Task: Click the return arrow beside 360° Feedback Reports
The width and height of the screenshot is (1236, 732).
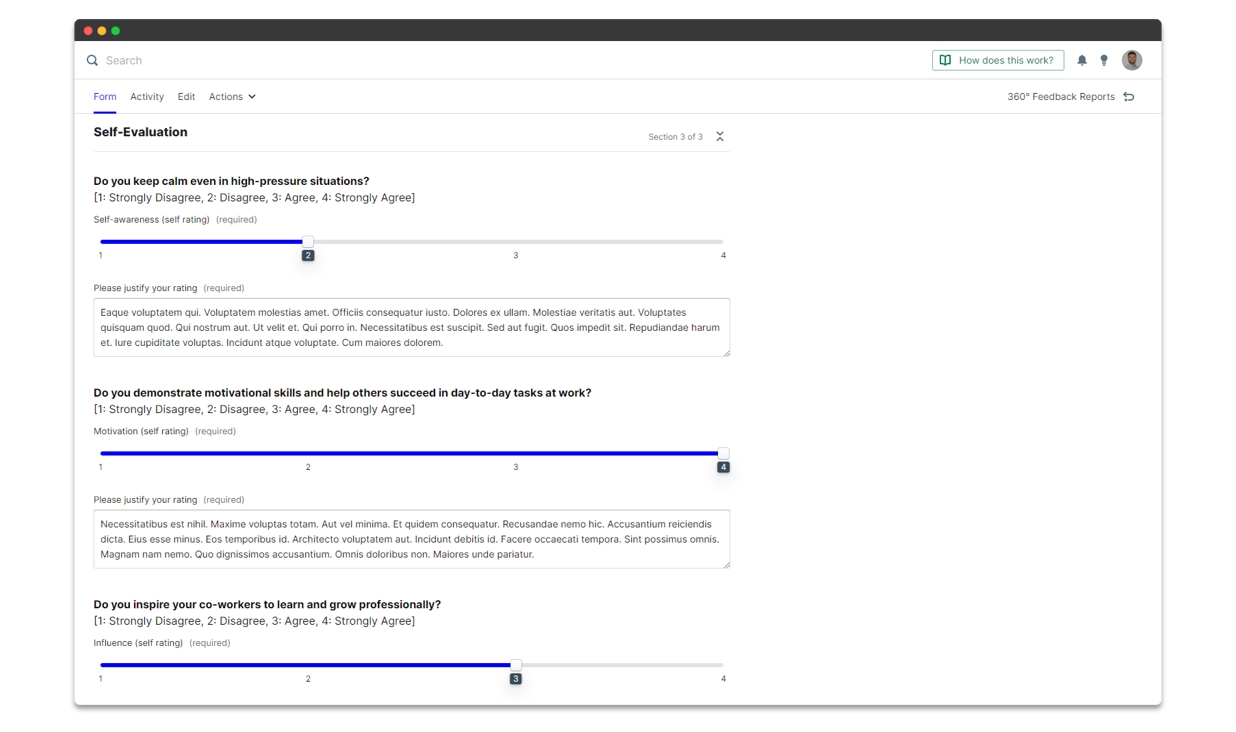Action: (1129, 96)
